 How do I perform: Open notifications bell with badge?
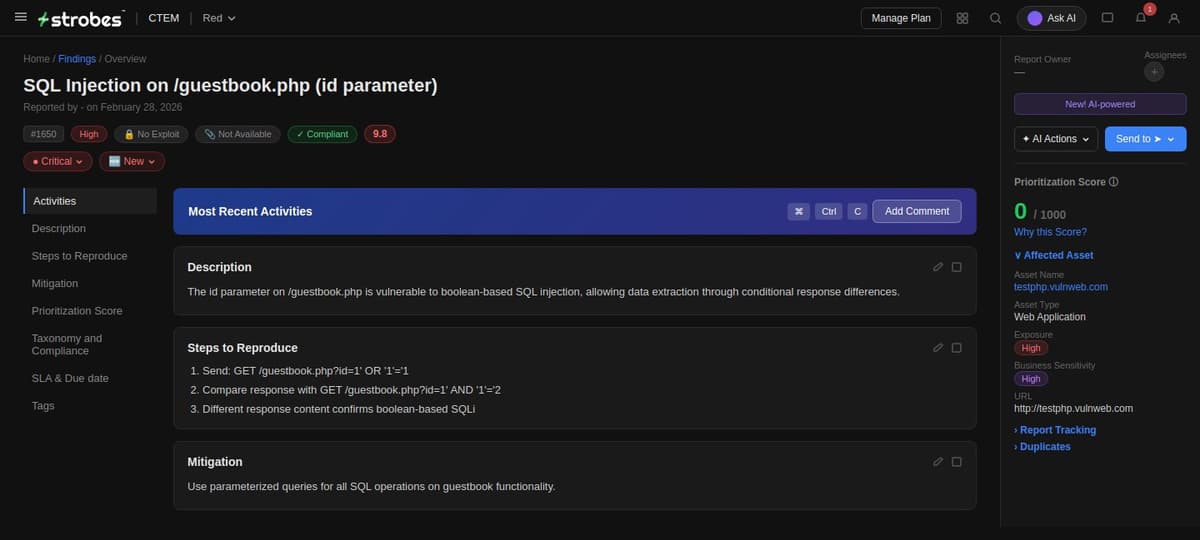(1141, 18)
